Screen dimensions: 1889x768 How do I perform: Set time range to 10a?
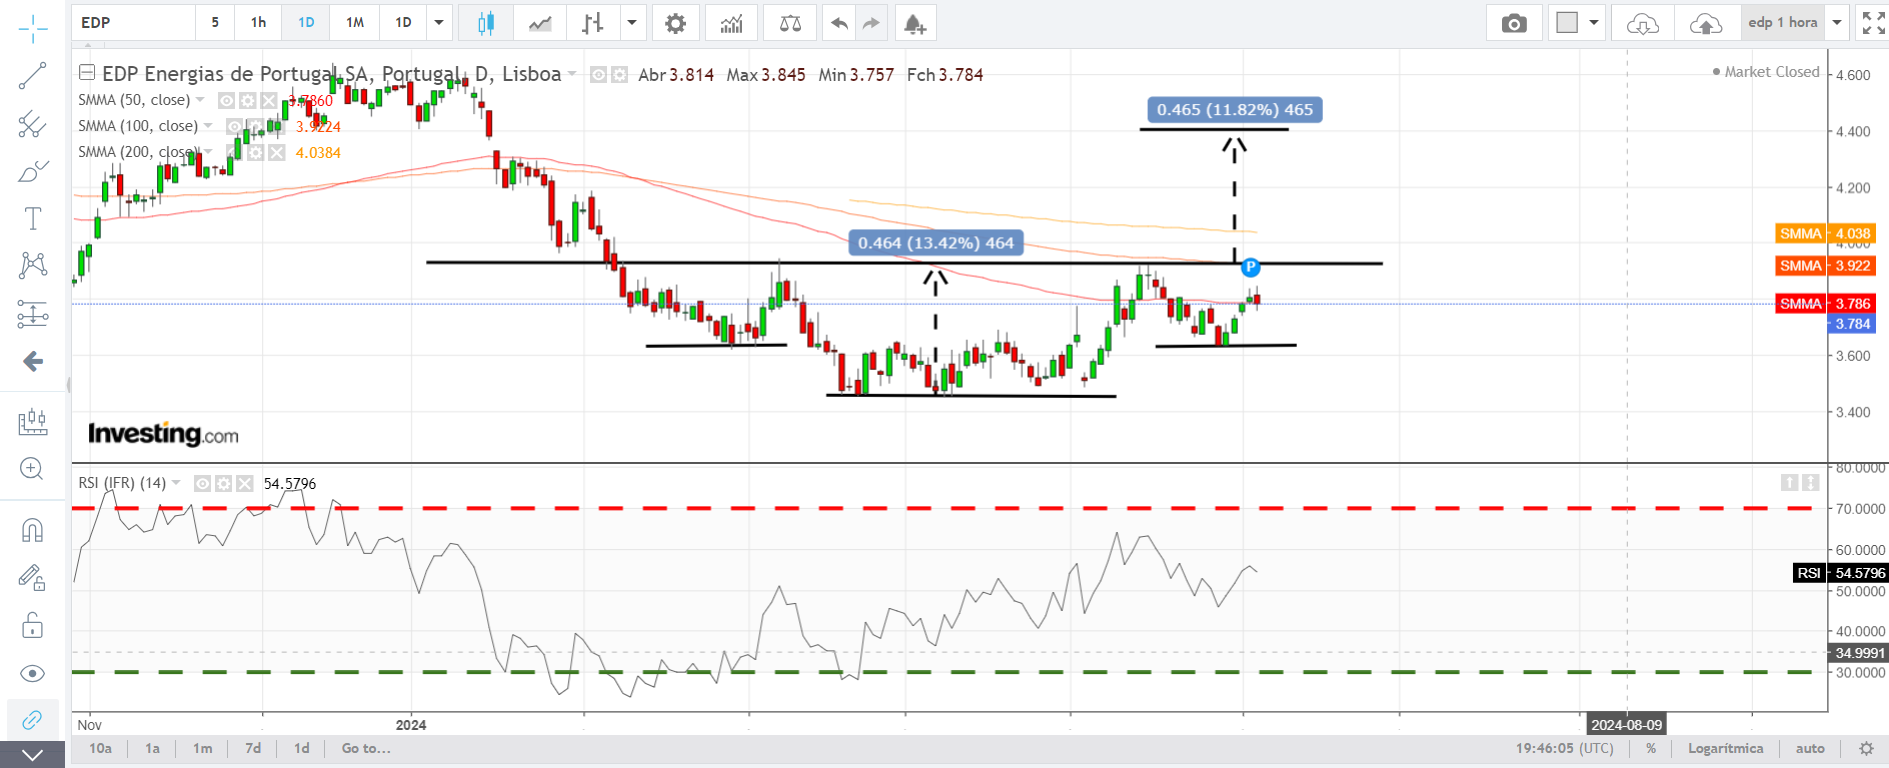click(x=101, y=748)
